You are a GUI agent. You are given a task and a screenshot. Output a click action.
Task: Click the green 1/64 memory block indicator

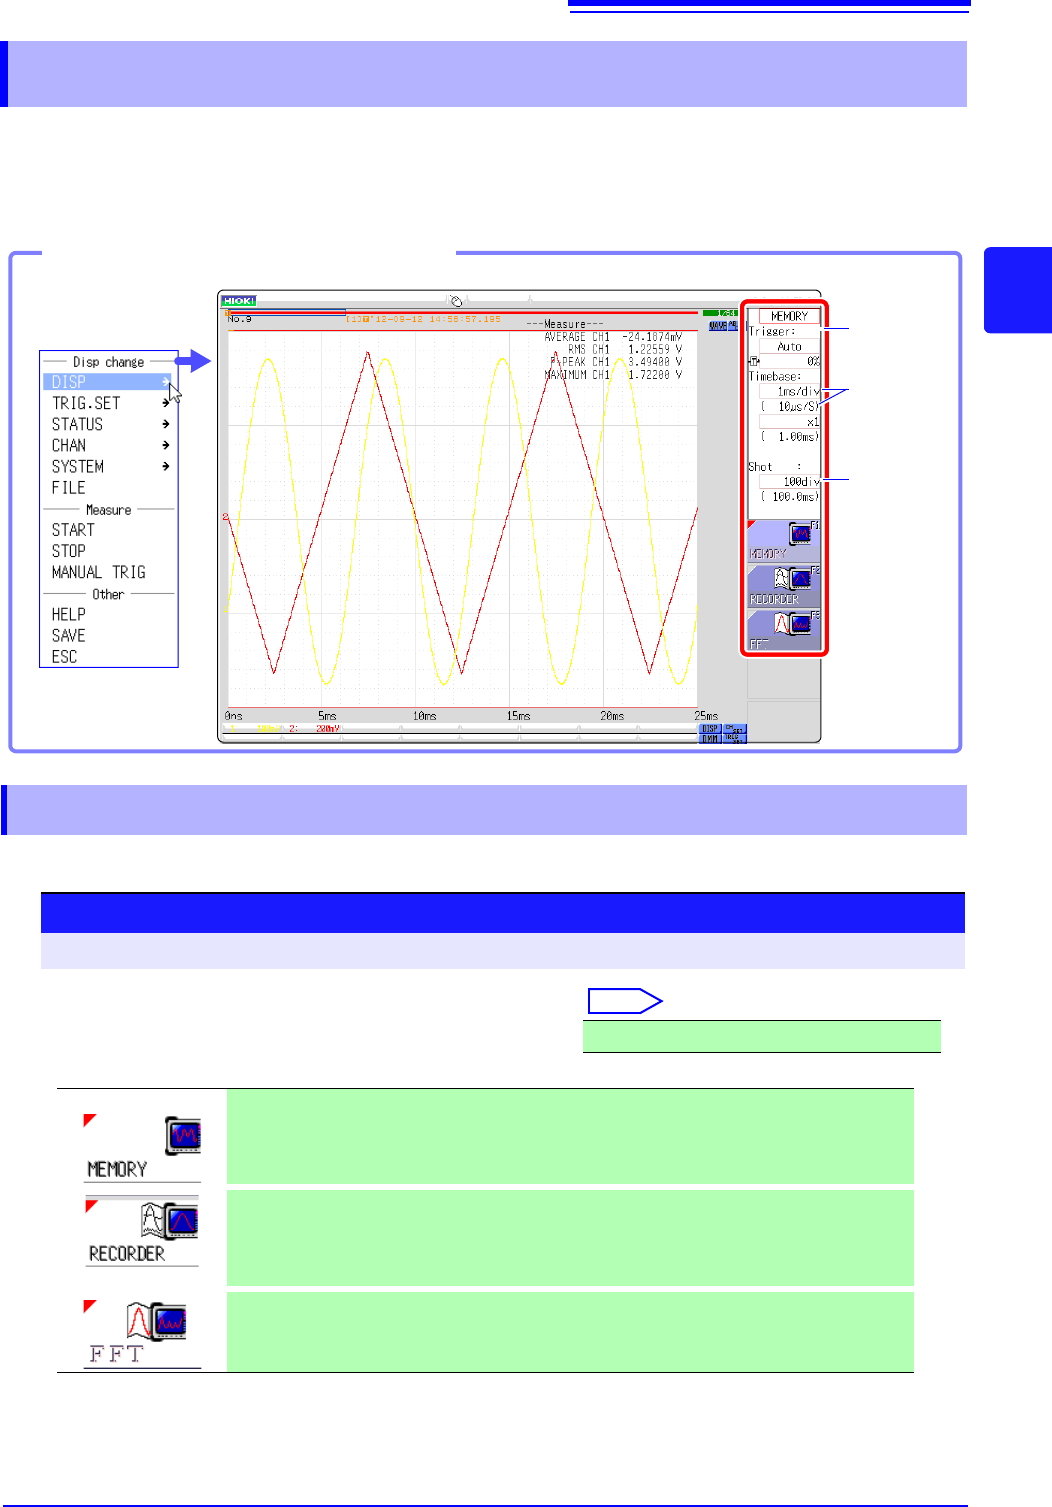720,313
